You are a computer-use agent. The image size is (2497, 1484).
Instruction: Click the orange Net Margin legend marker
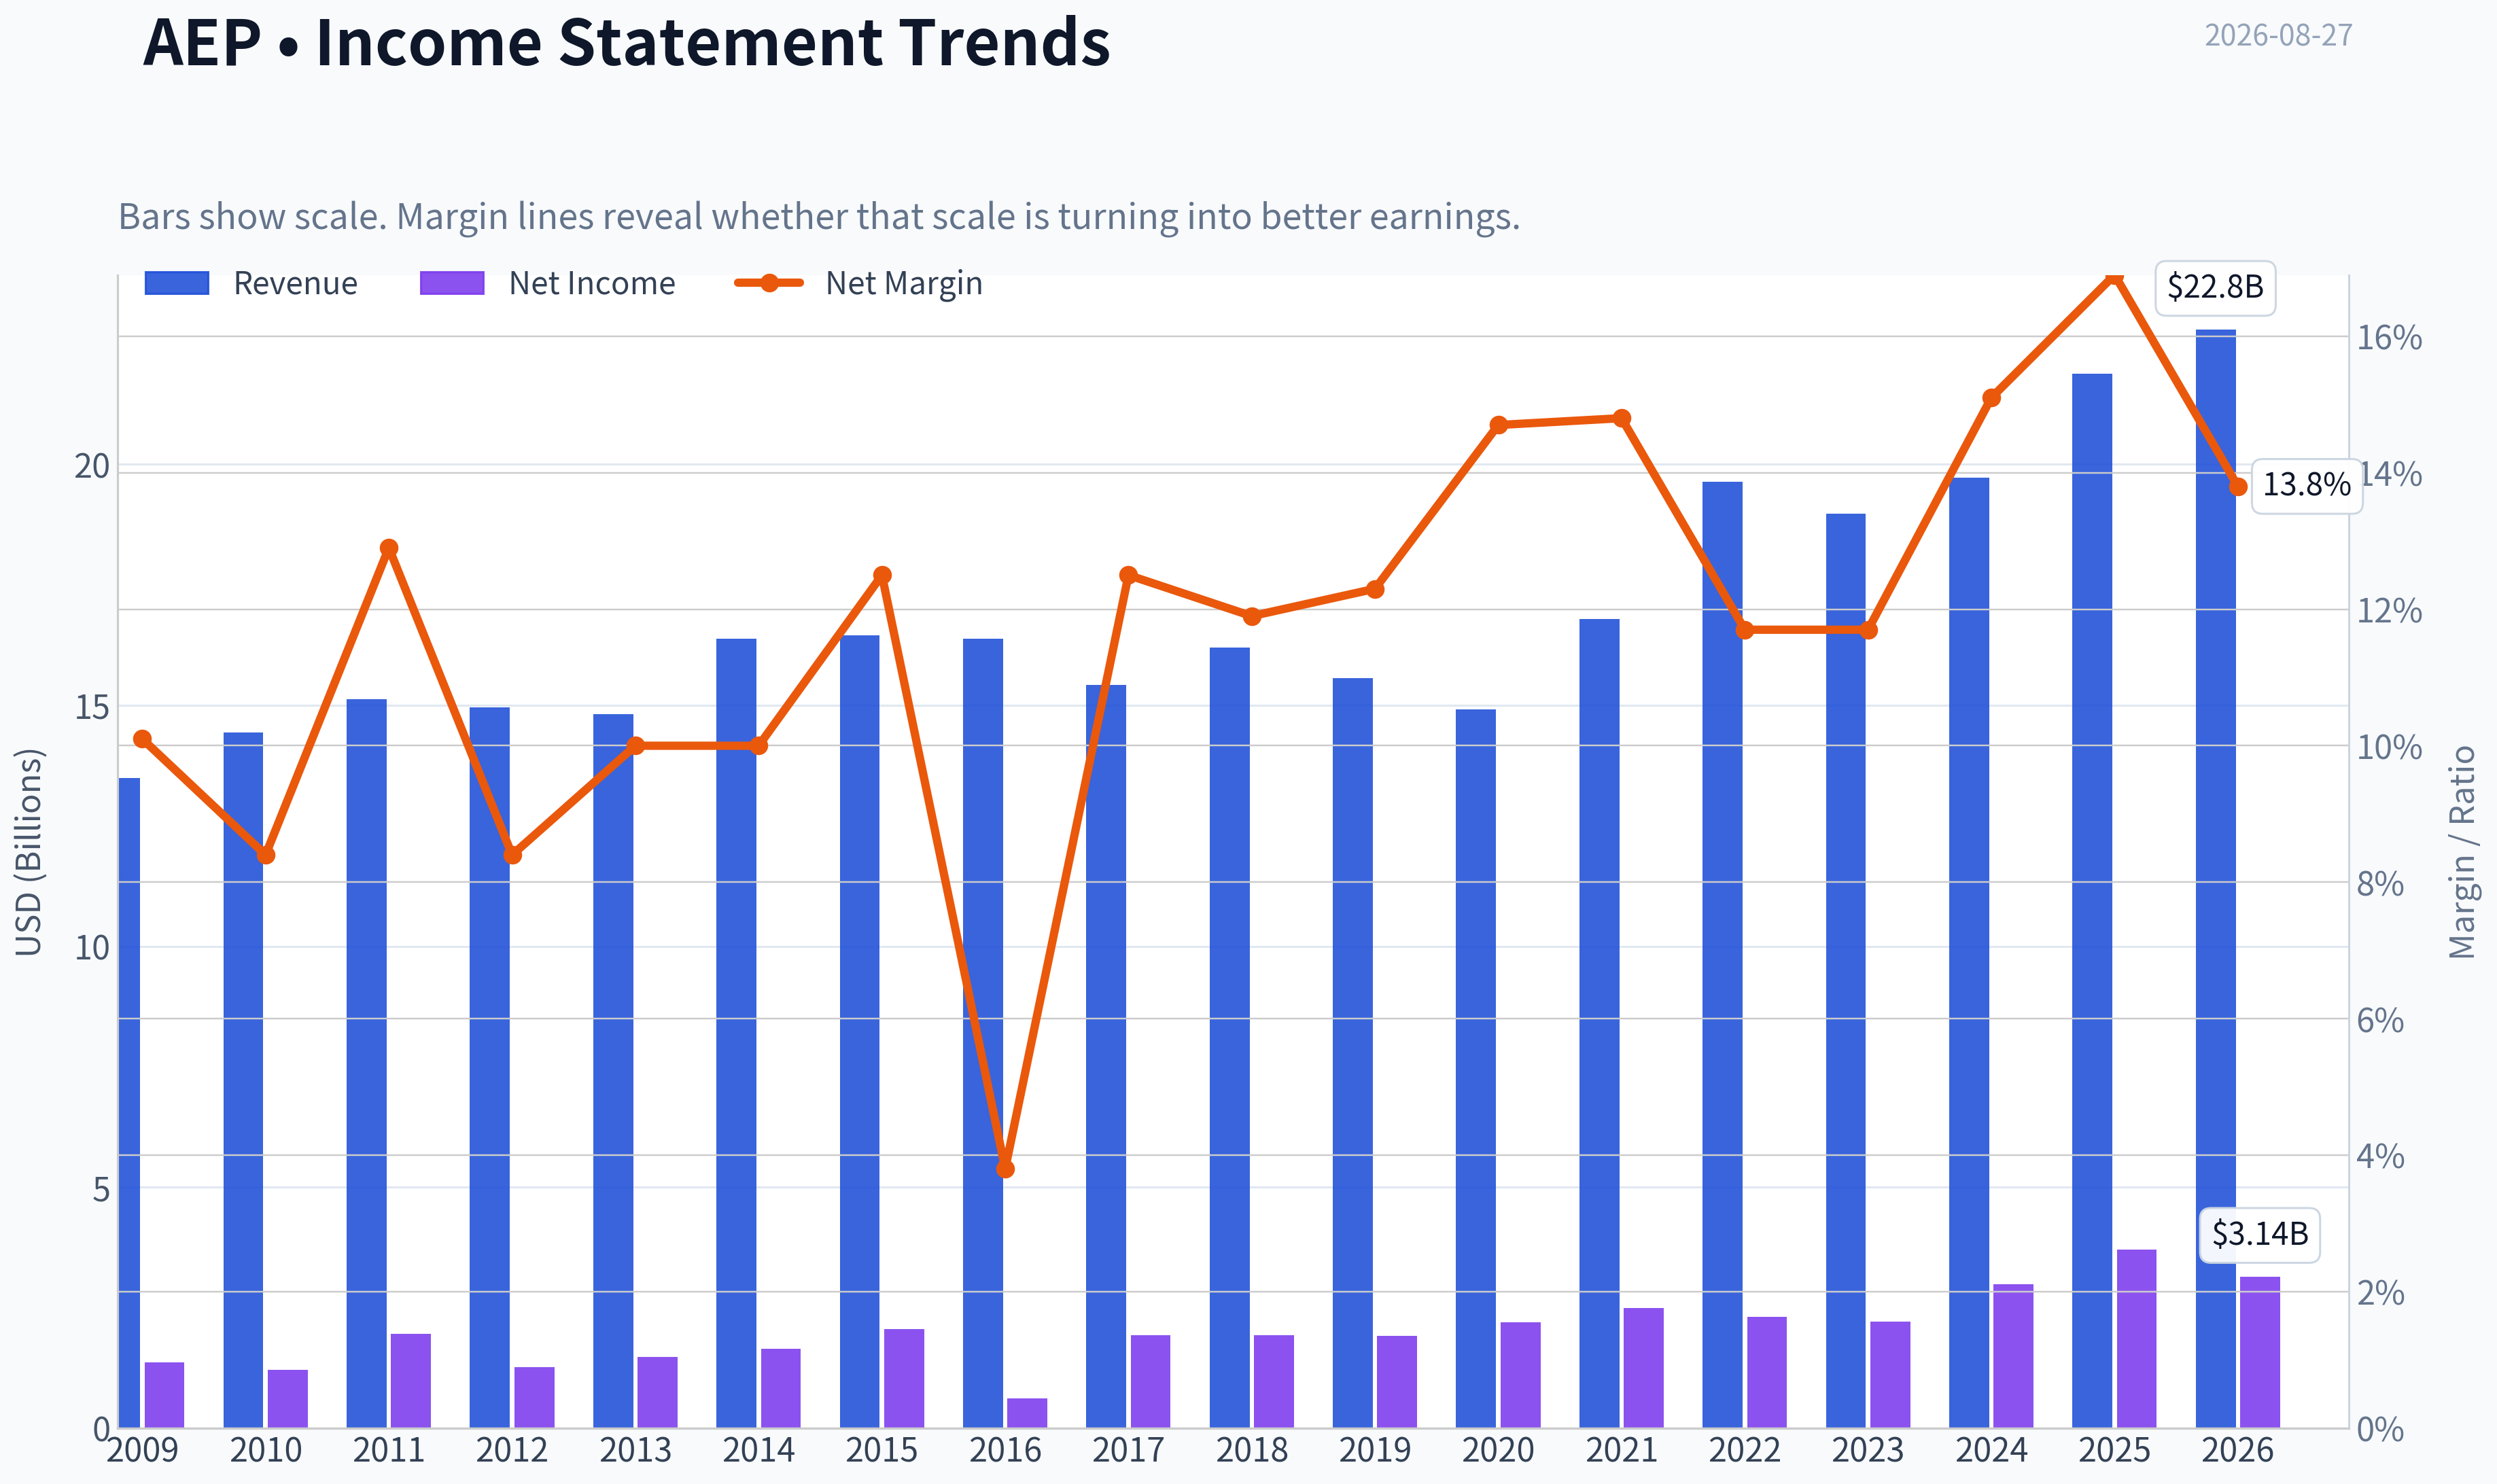coord(769,283)
